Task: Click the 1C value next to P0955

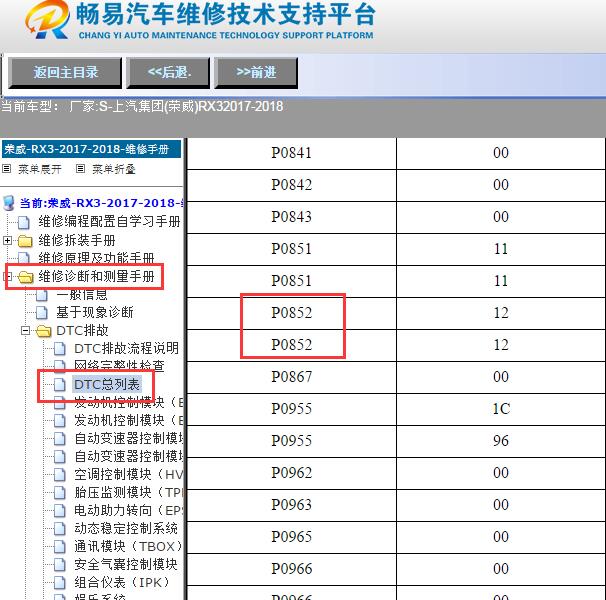Action: [501, 409]
